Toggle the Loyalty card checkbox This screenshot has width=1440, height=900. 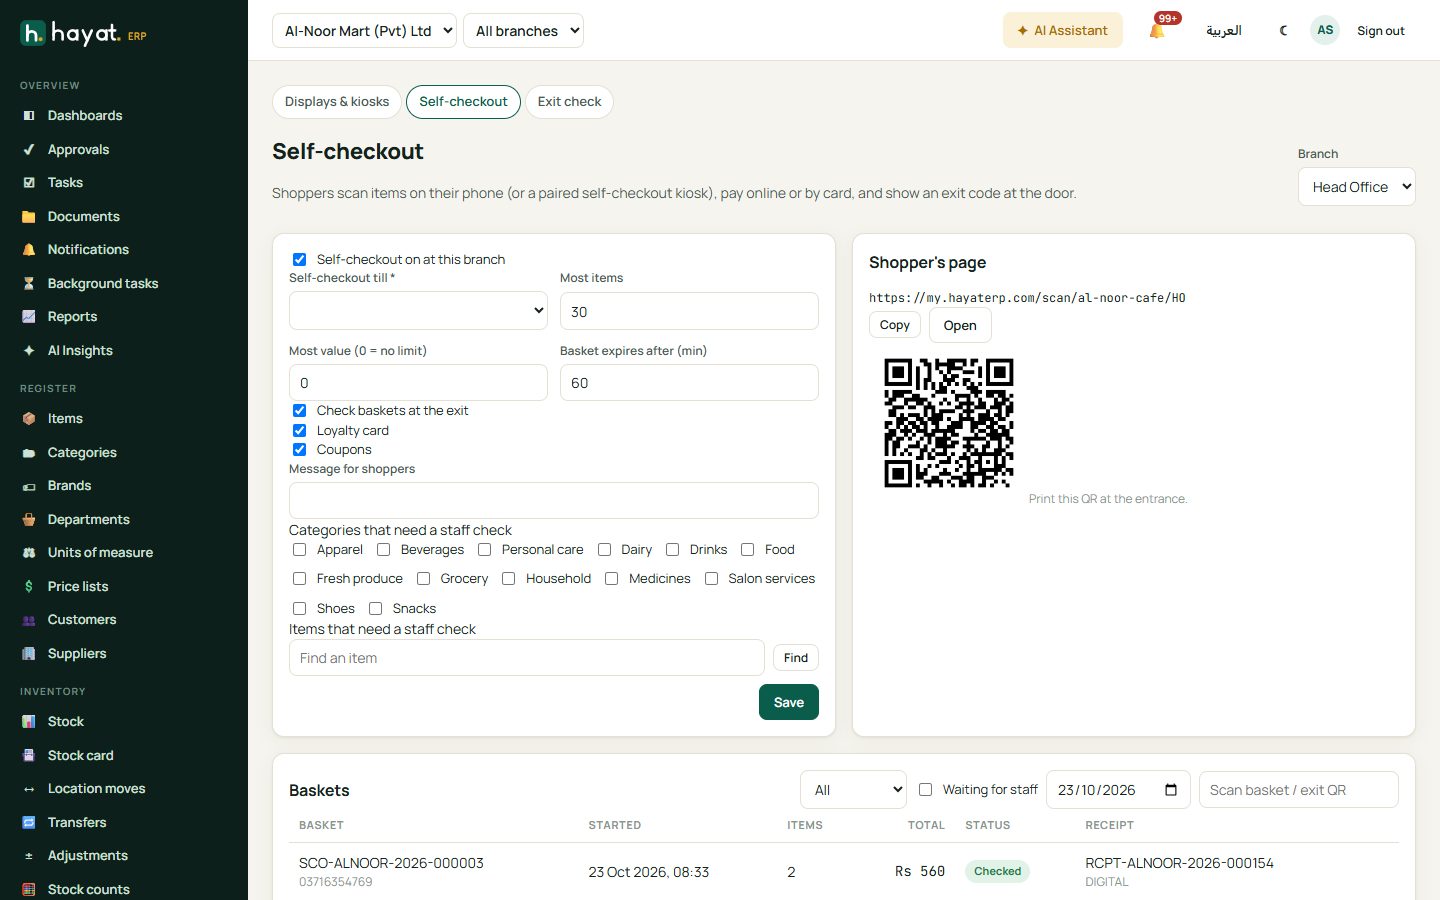tap(299, 431)
